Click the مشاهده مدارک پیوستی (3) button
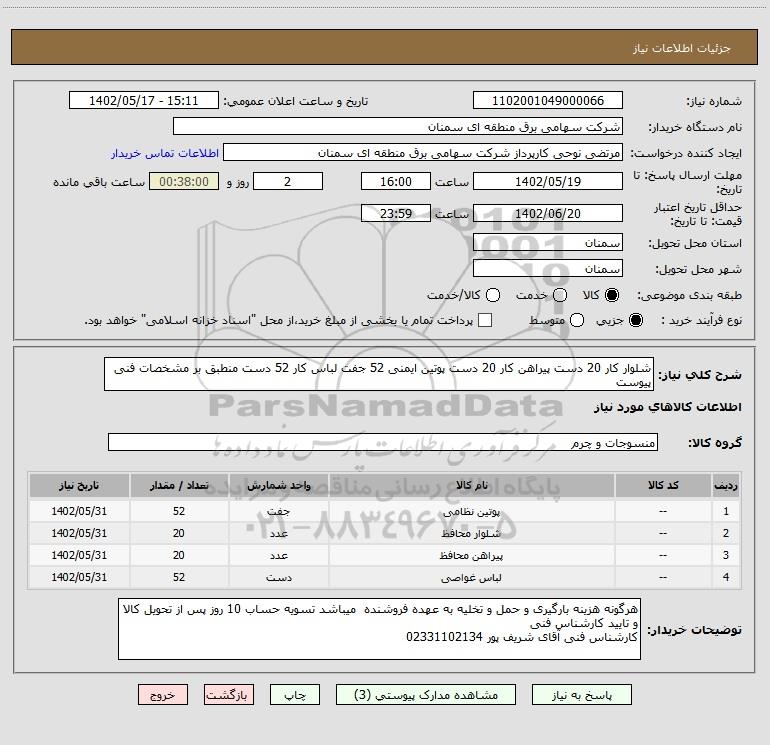This screenshot has height=745, width=770. tap(426, 695)
